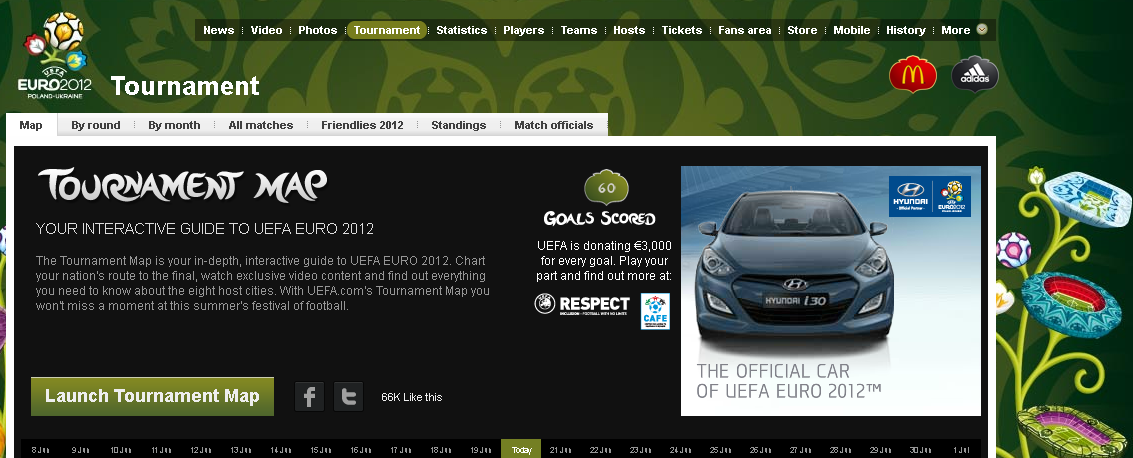Viewport: 1133px width, 458px height.
Task: Select 21 Jun on the timeline
Action: (x=560, y=450)
